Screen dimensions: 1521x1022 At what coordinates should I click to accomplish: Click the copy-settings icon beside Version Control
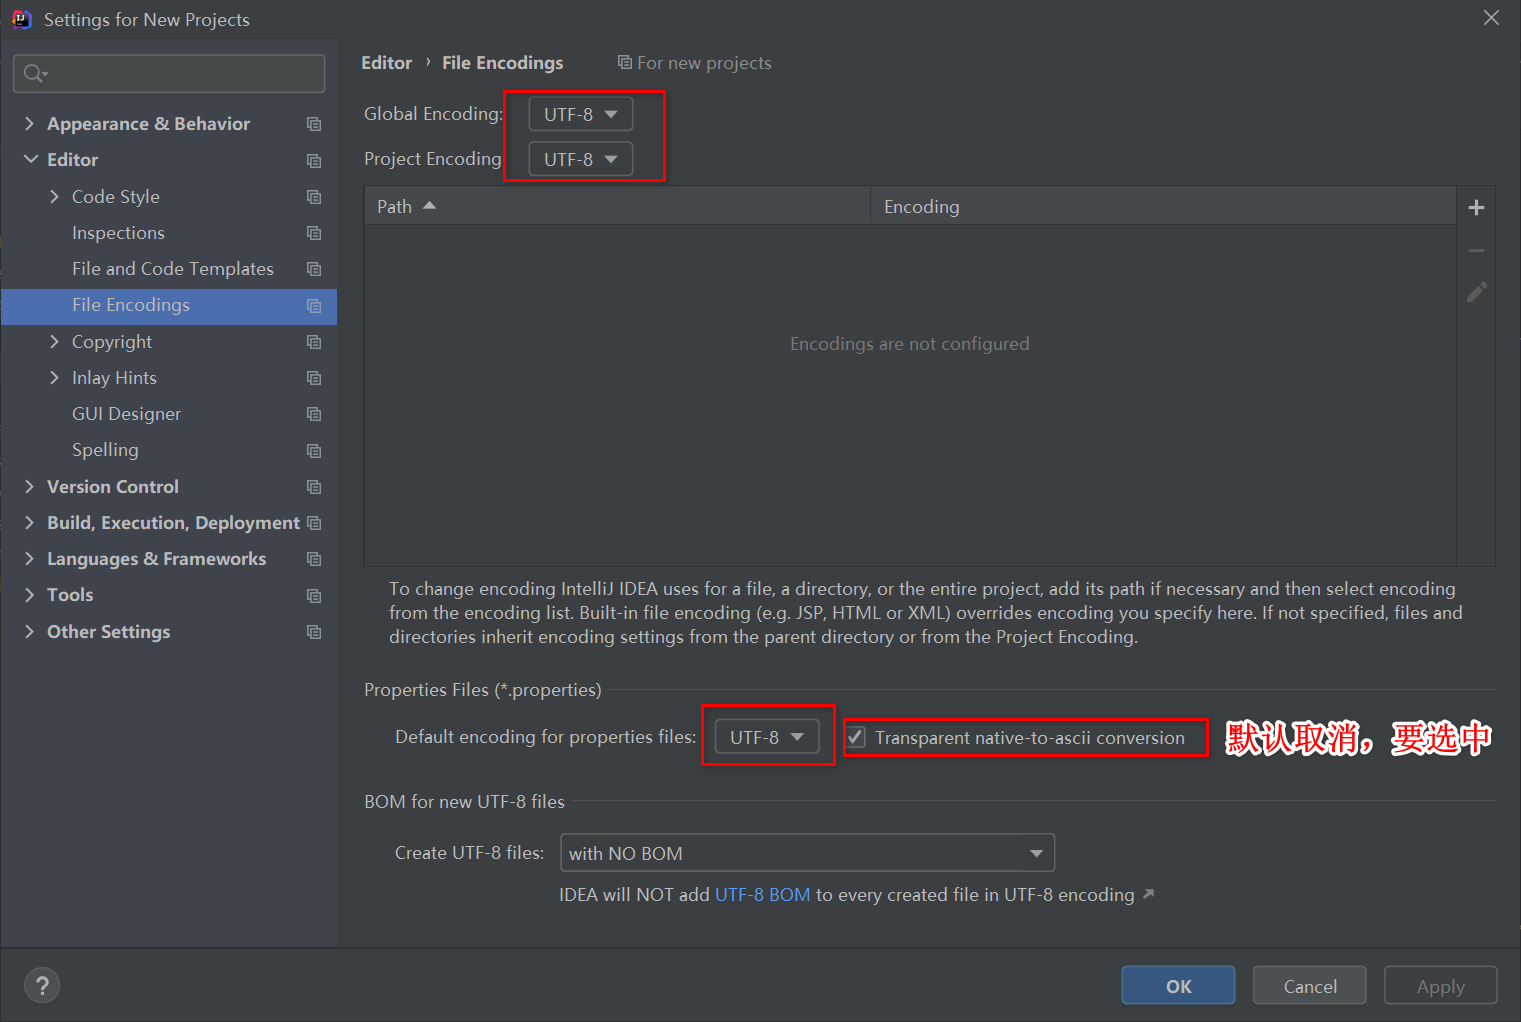(x=313, y=487)
